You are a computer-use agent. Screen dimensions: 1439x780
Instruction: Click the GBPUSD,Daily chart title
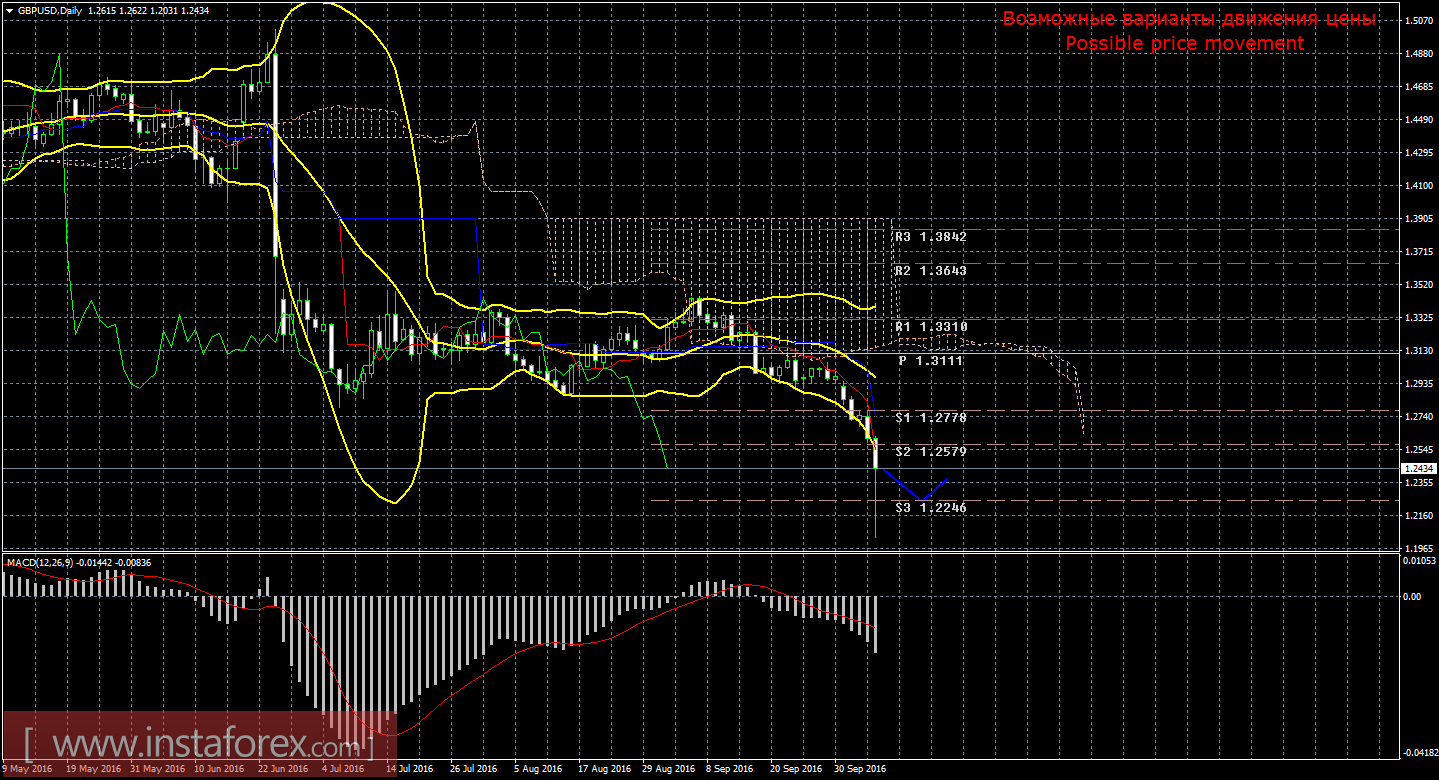(50, 10)
